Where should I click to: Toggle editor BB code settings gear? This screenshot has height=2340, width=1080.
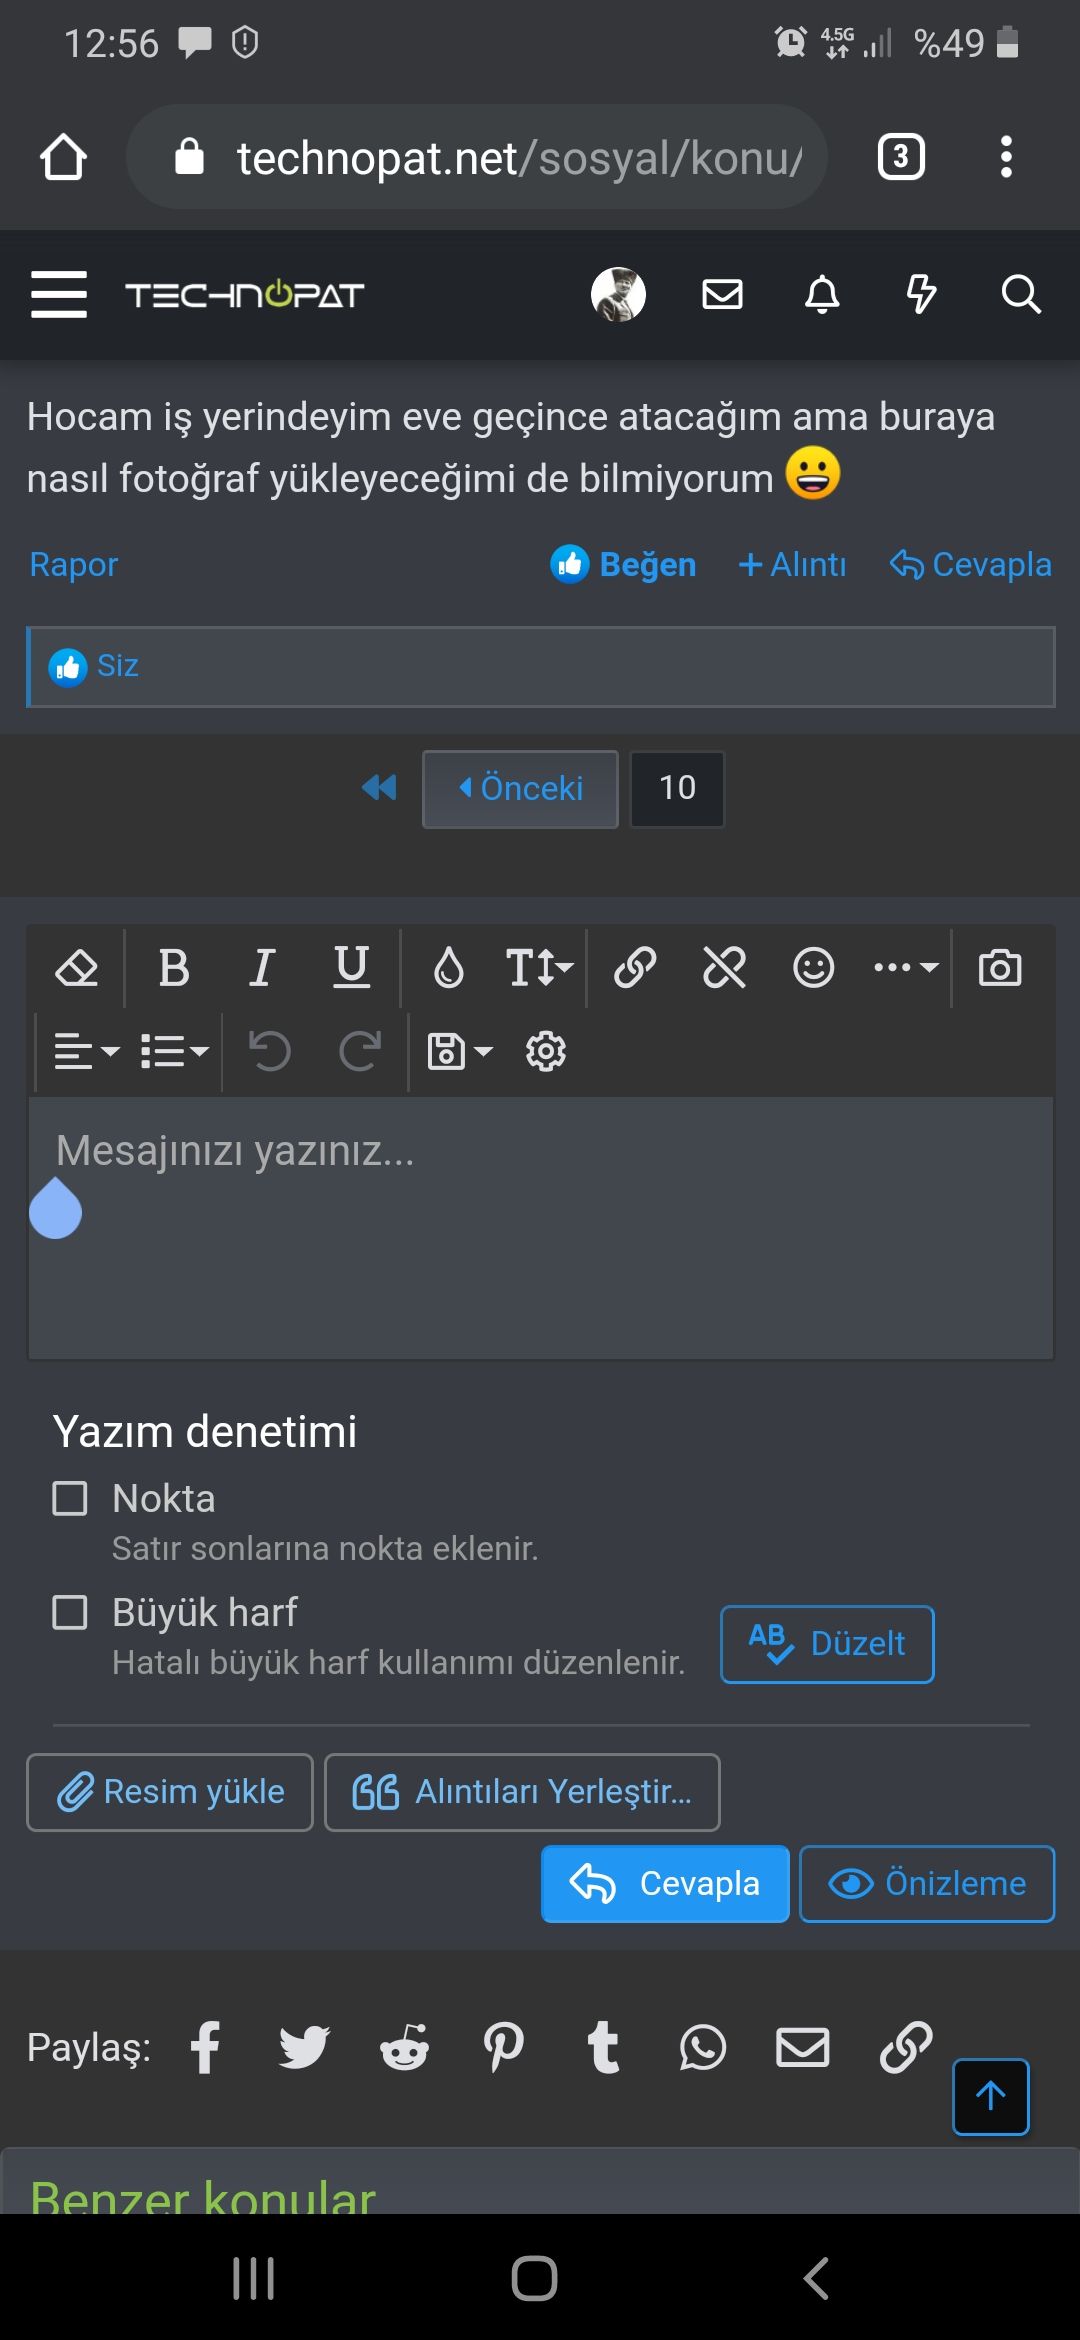point(546,1052)
